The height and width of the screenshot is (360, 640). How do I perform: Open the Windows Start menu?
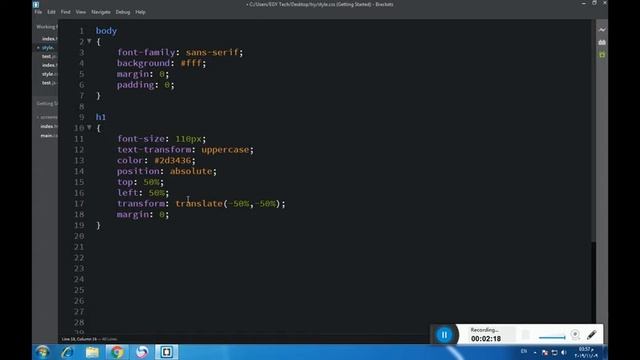(x=42, y=352)
